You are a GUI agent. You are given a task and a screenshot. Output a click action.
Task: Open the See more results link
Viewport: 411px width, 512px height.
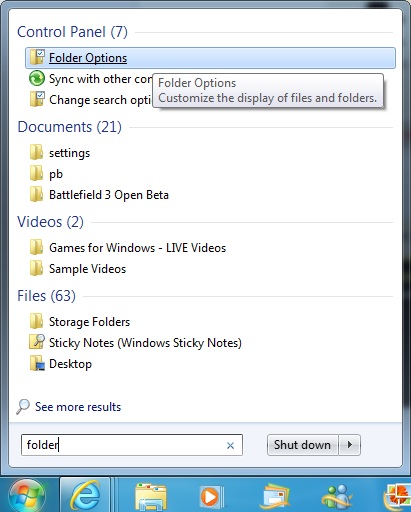click(x=78, y=407)
